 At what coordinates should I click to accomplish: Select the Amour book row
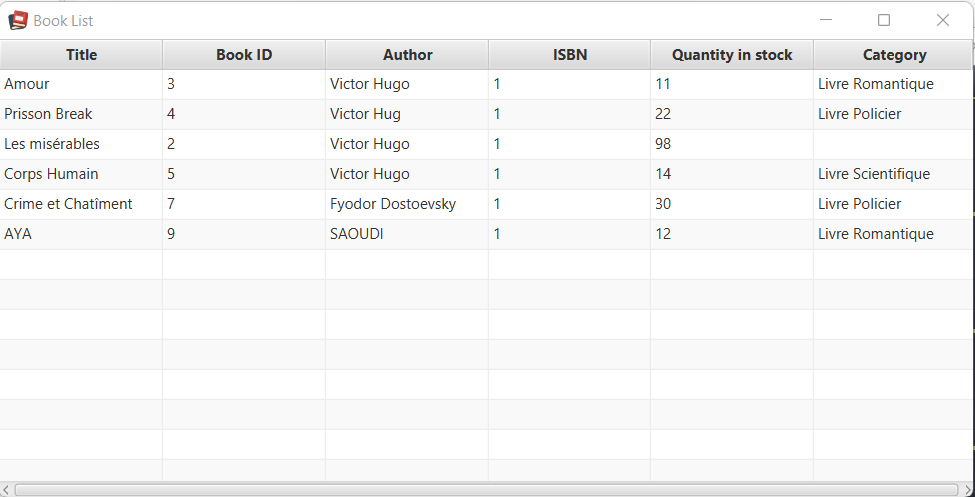point(486,84)
